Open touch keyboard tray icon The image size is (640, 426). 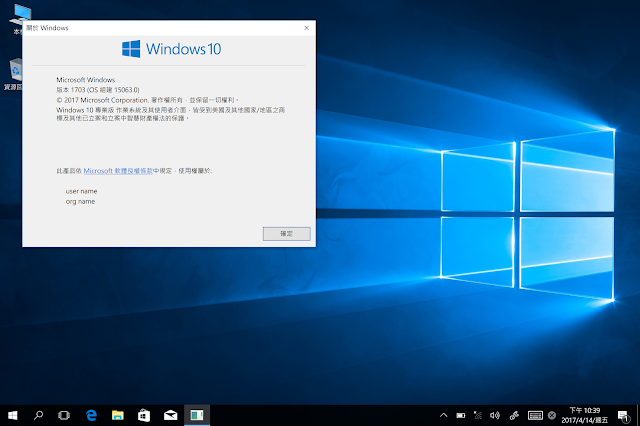535,415
